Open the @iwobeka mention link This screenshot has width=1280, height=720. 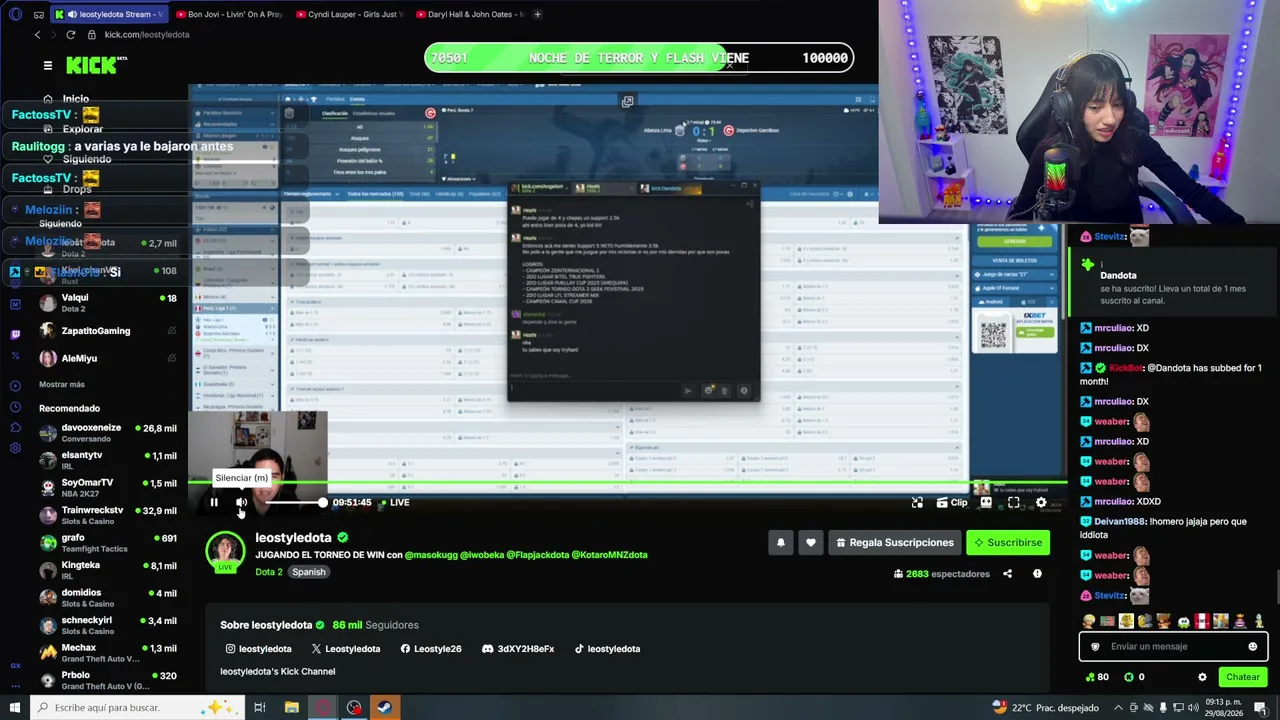pos(481,555)
